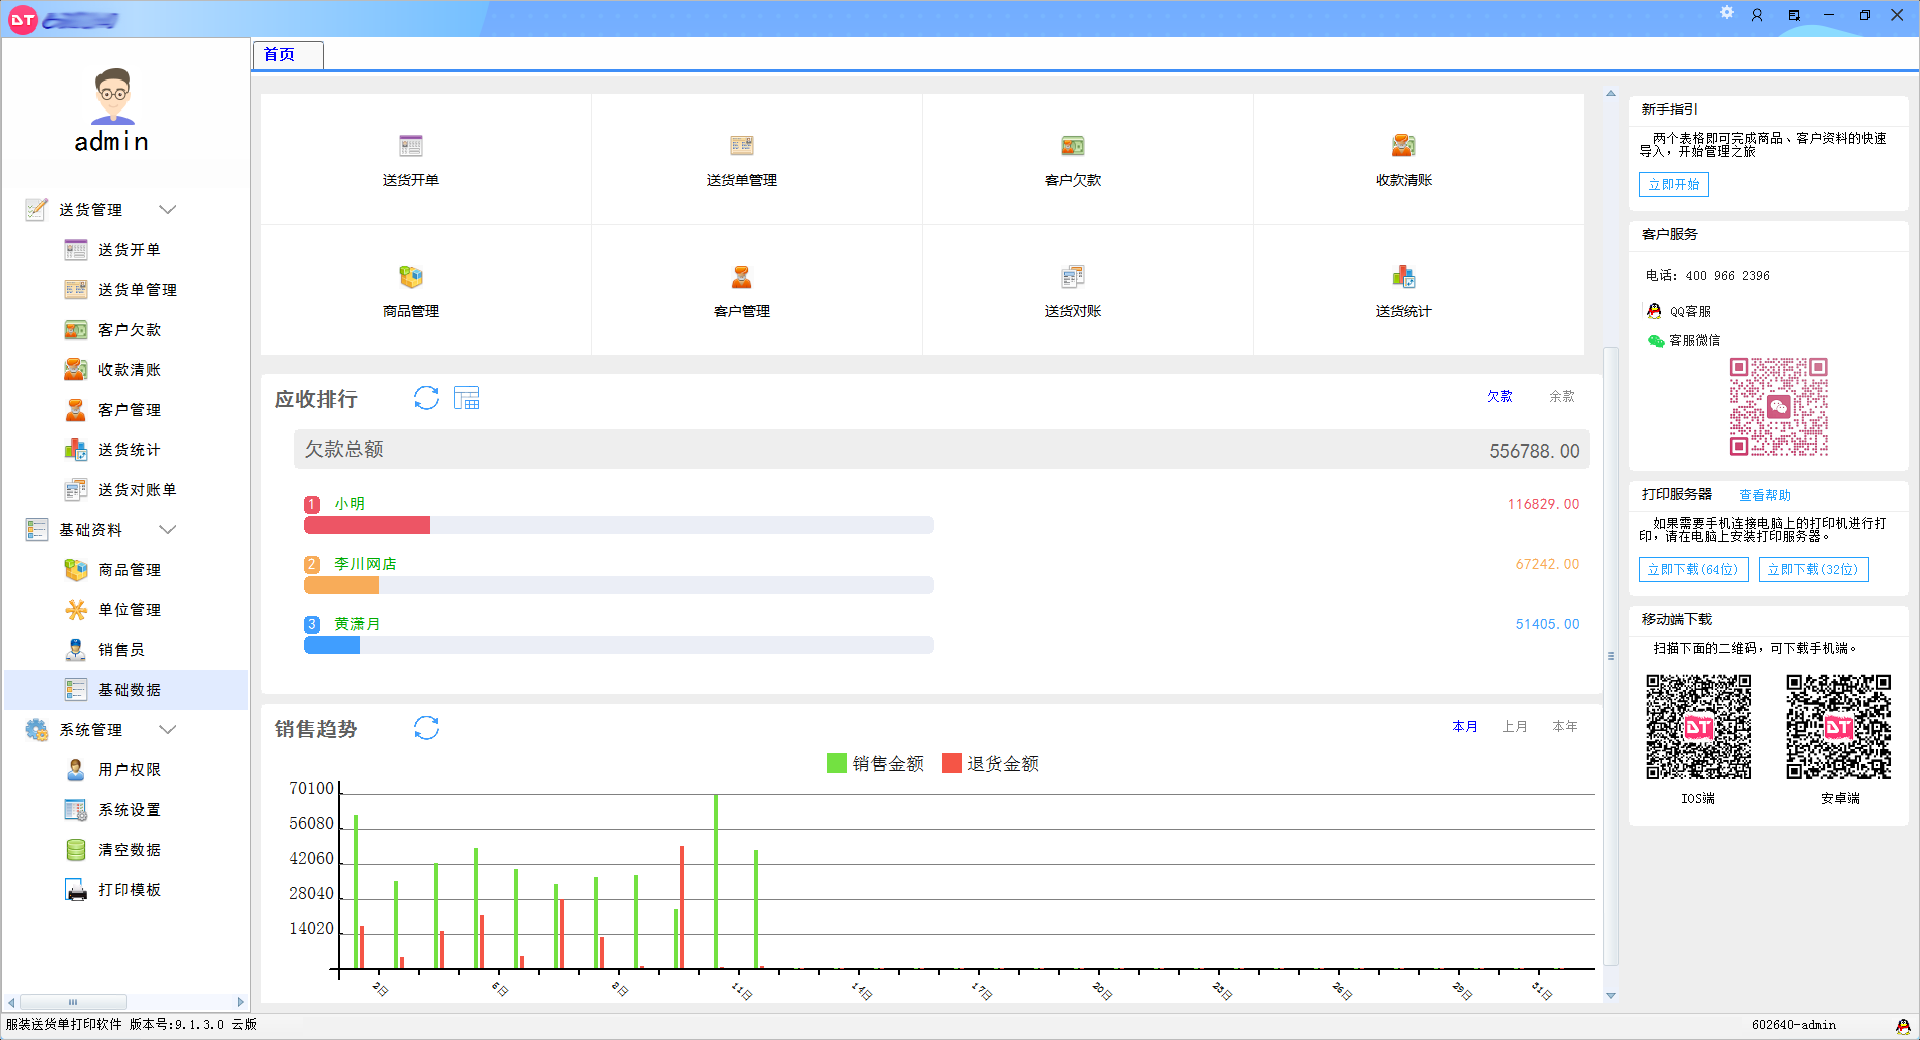This screenshot has height=1040, width=1920.
Task: Click the red 退货金额 legend swatch
Action: 952,764
